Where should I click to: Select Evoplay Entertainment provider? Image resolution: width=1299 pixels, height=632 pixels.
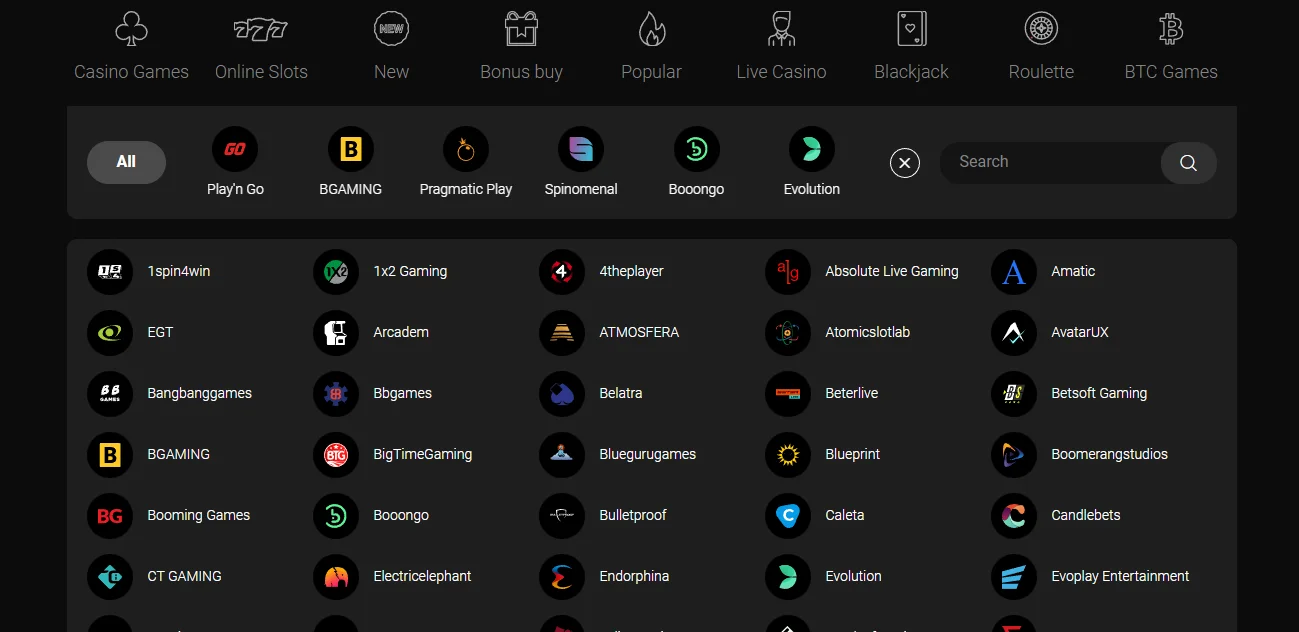point(1091,577)
